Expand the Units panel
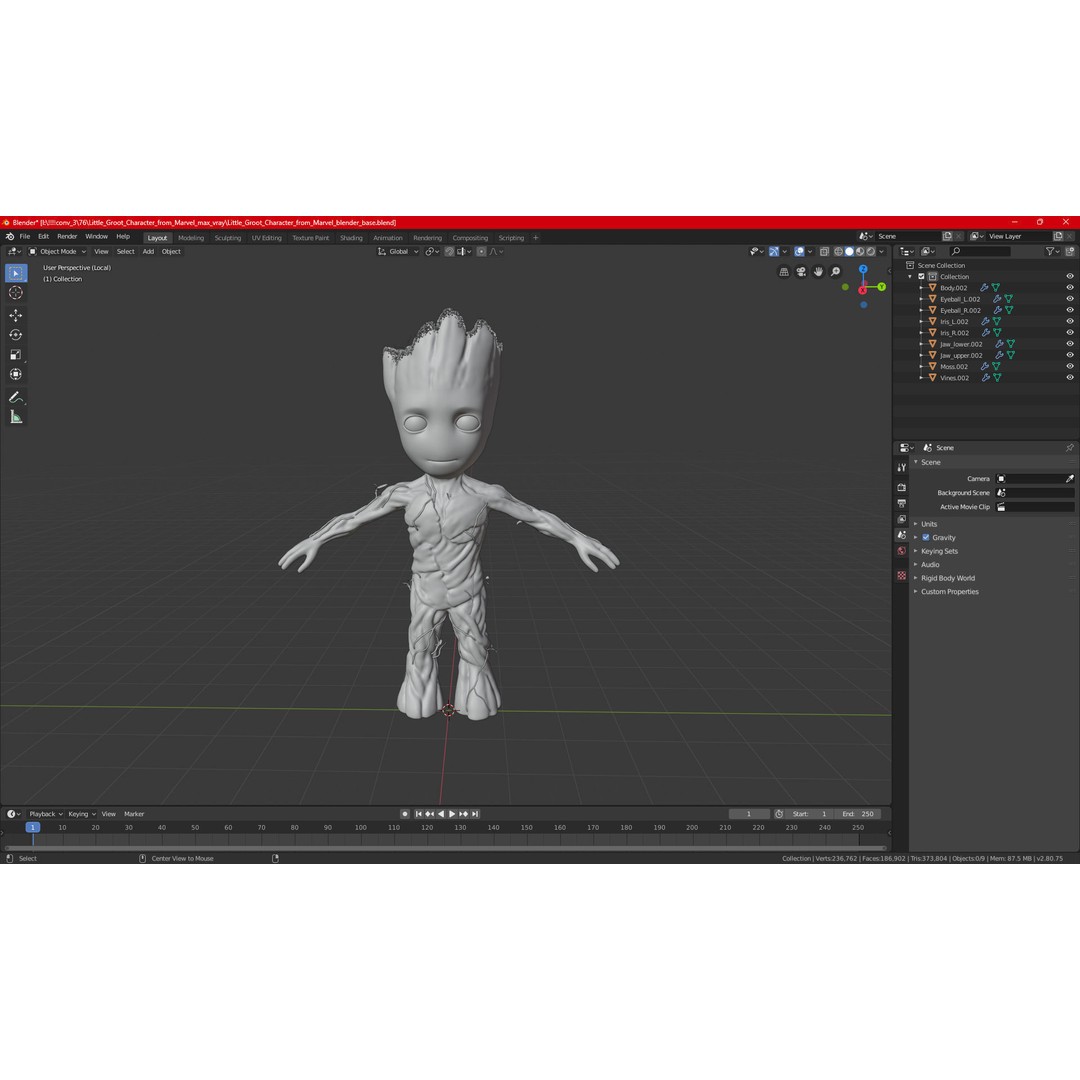 click(x=928, y=524)
